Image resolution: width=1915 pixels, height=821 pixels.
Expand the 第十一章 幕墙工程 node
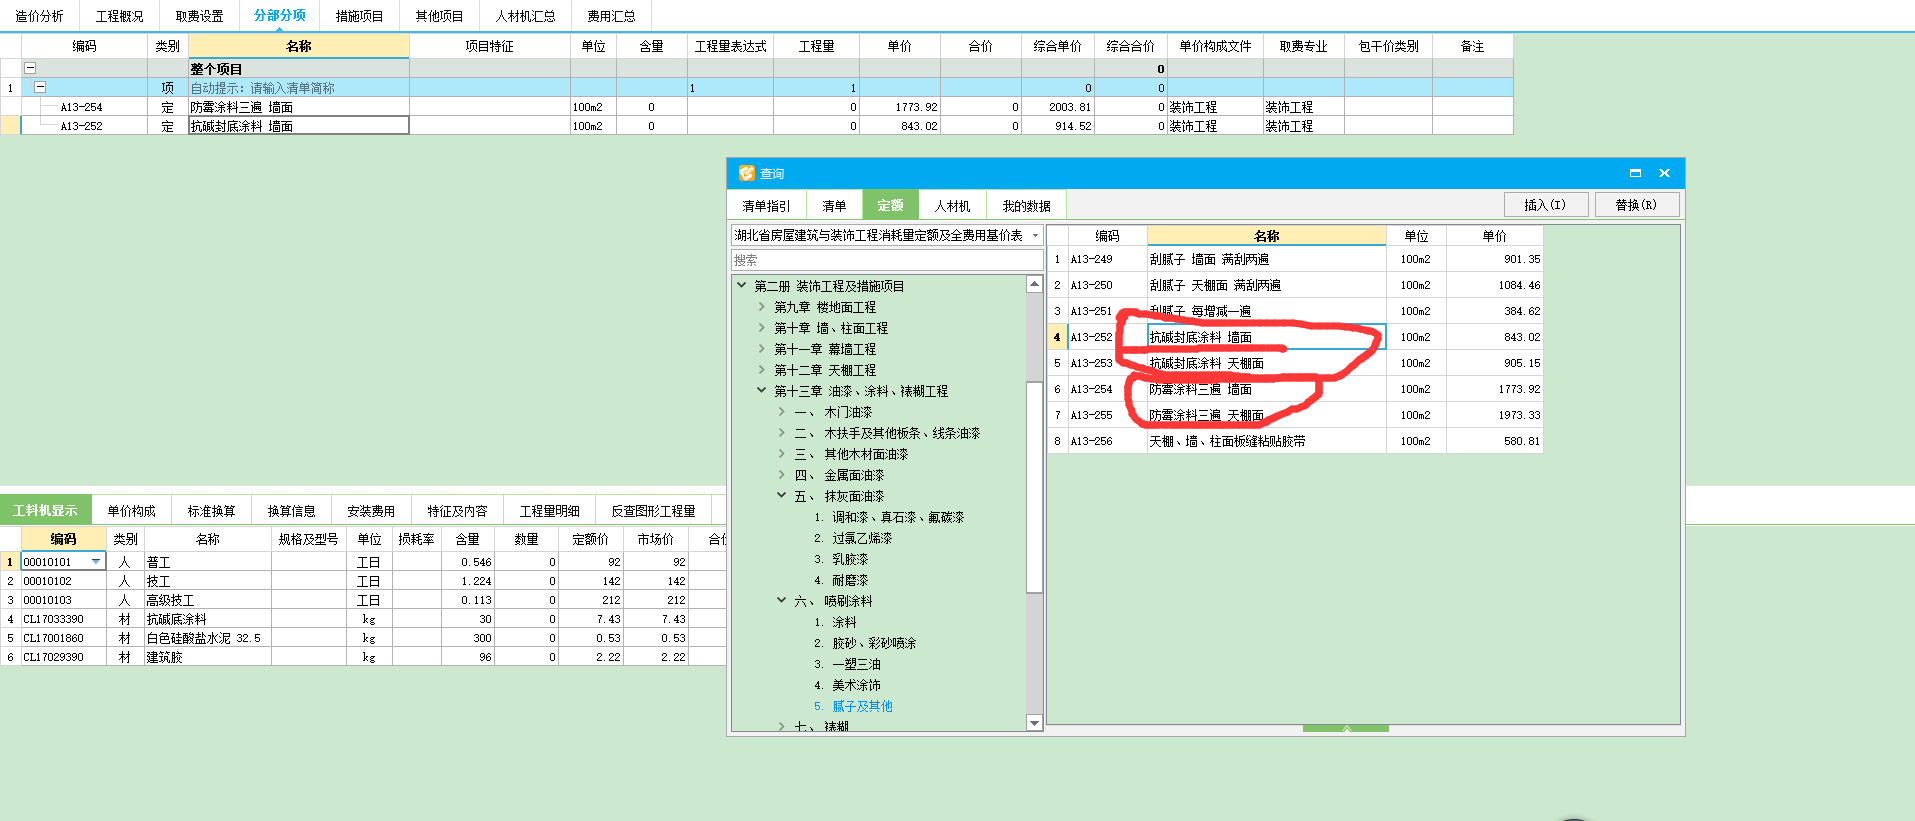click(762, 348)
